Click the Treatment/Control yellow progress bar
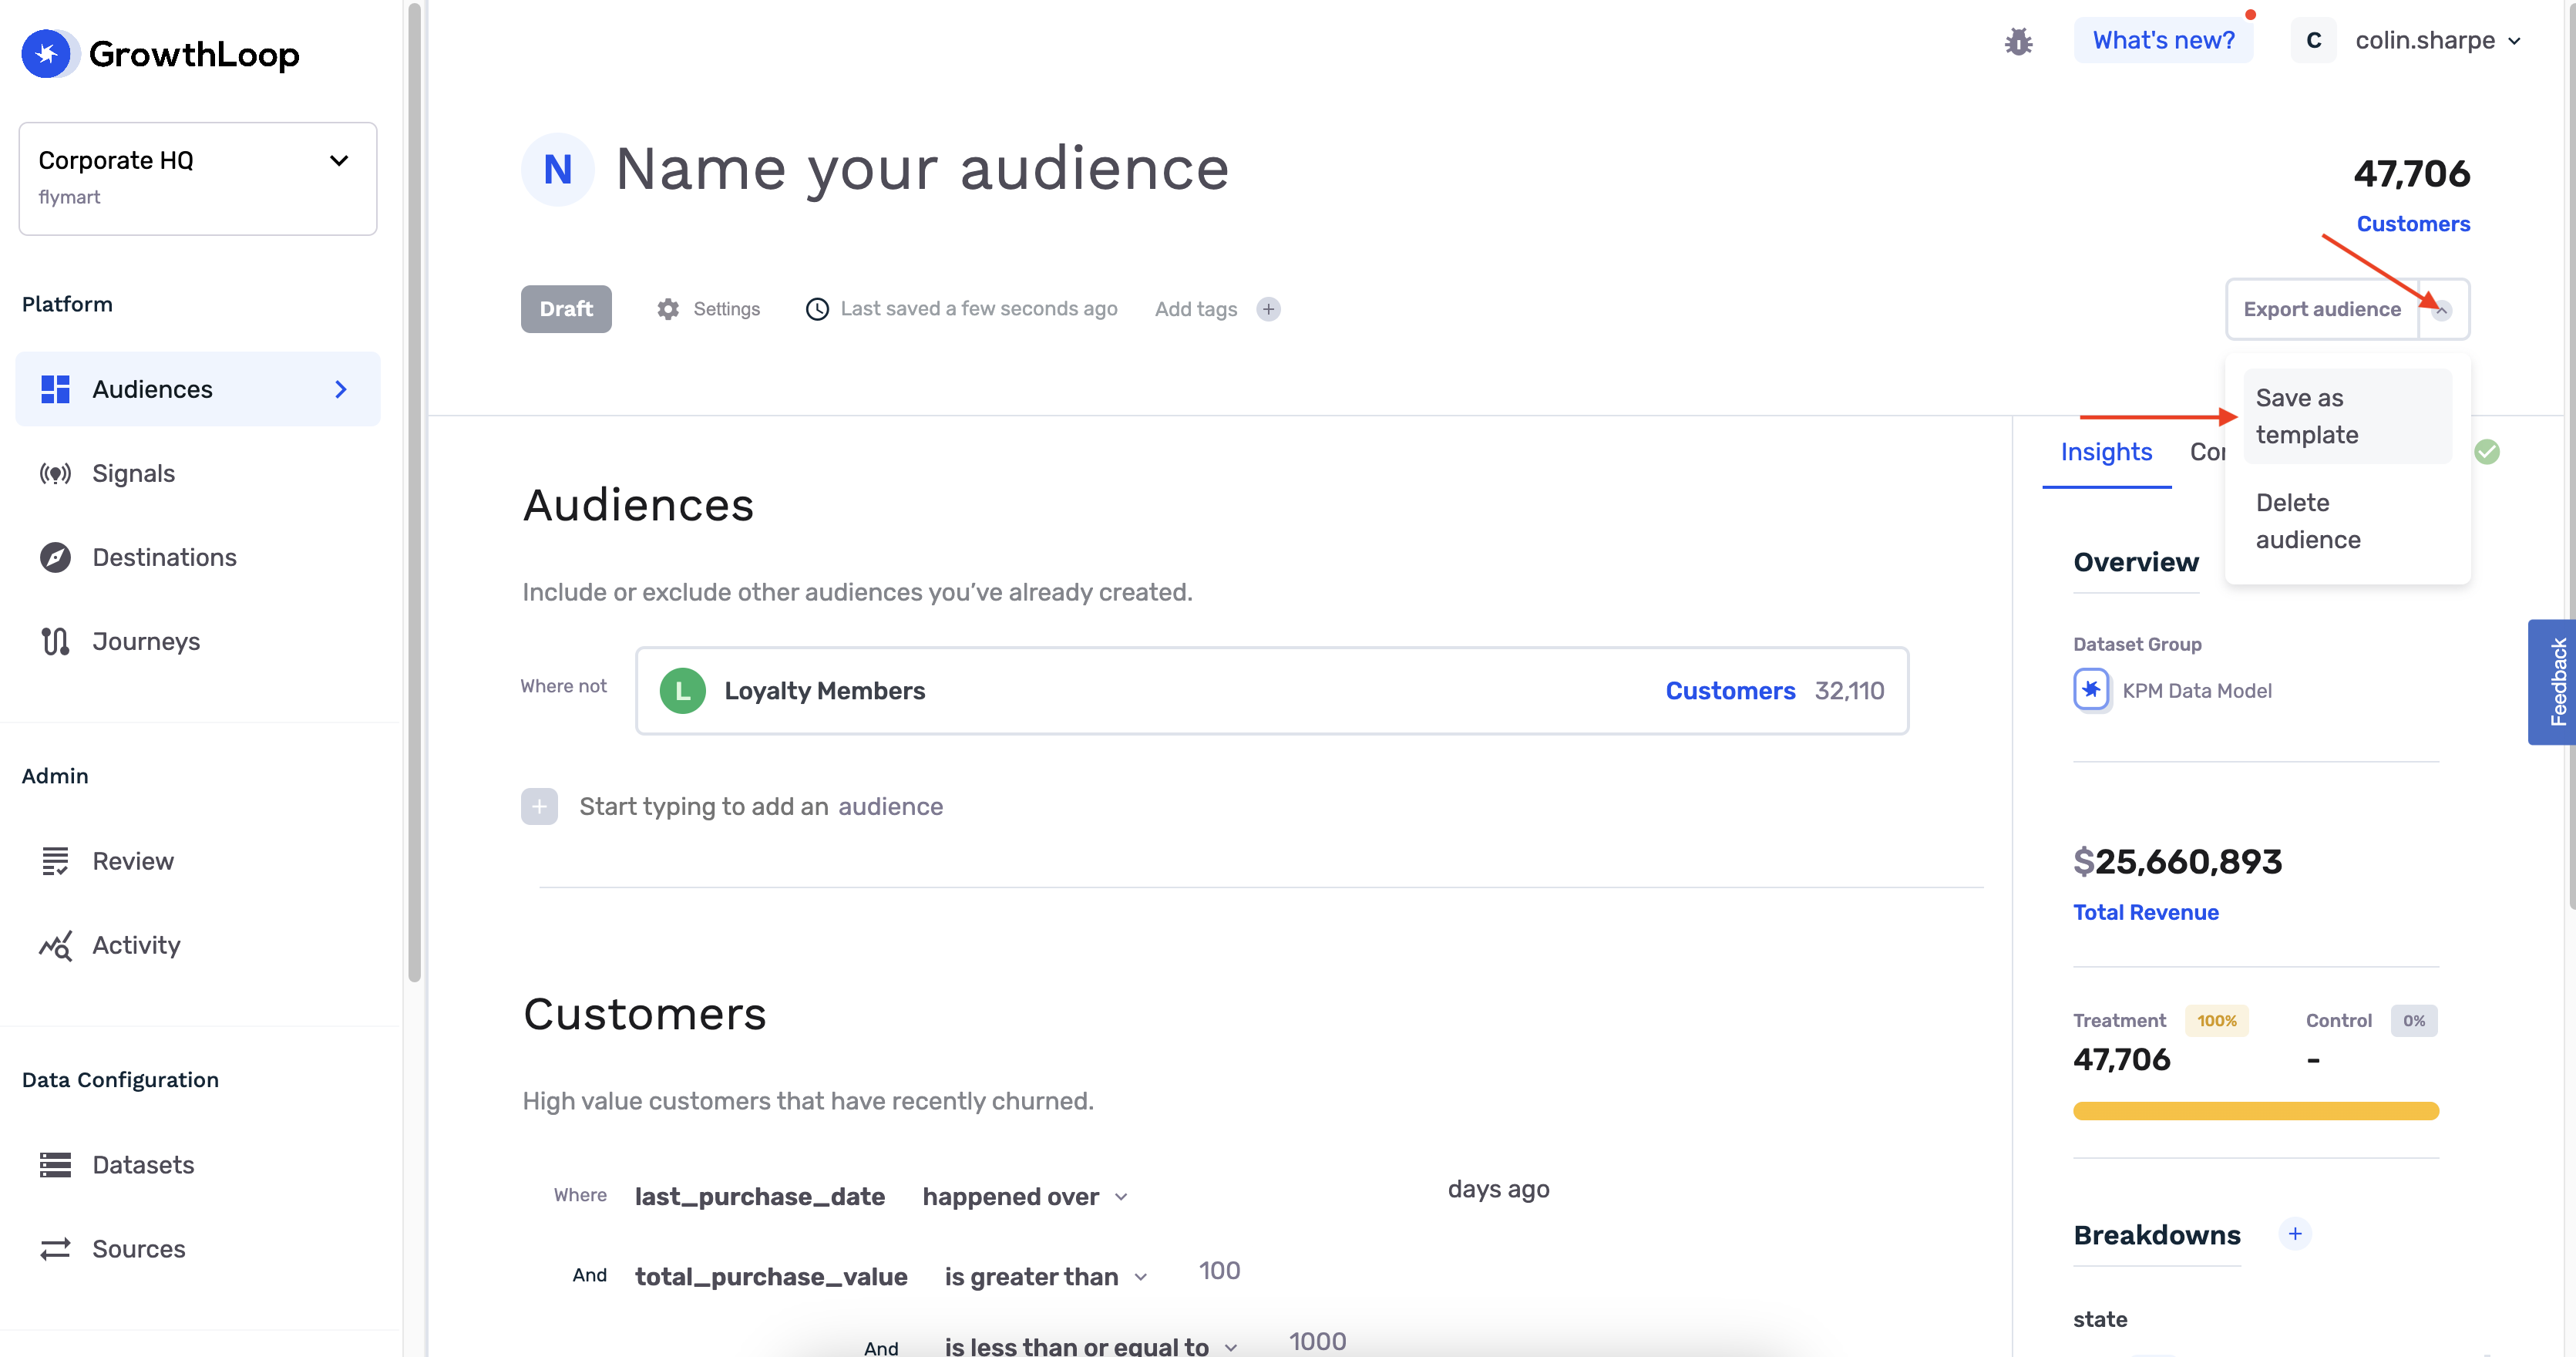 (2255, 1110)
